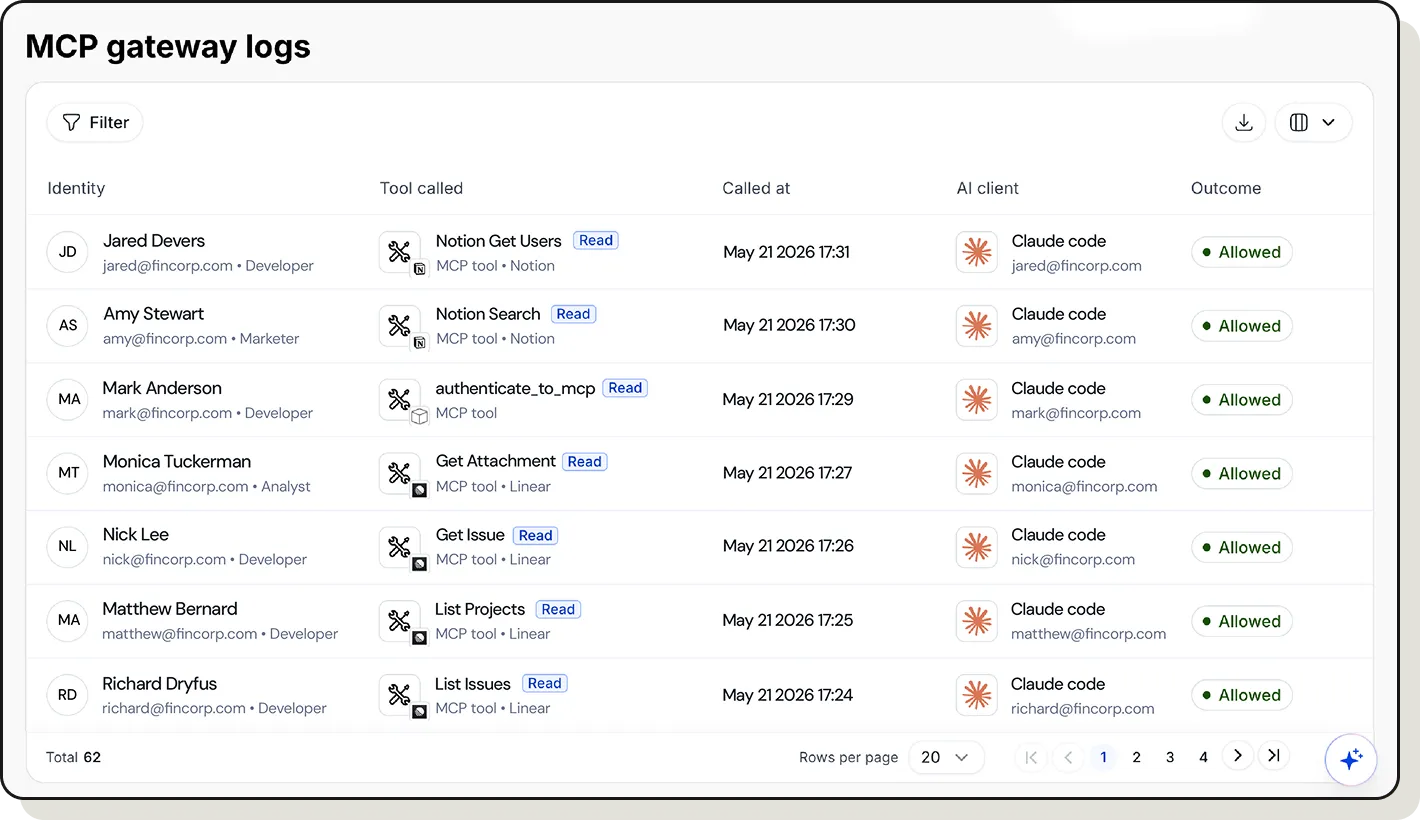This screenshot has width=1420, height=820.
Task: Click the MA avatar for Mark Anderson
Action: [x=68, y=399]
